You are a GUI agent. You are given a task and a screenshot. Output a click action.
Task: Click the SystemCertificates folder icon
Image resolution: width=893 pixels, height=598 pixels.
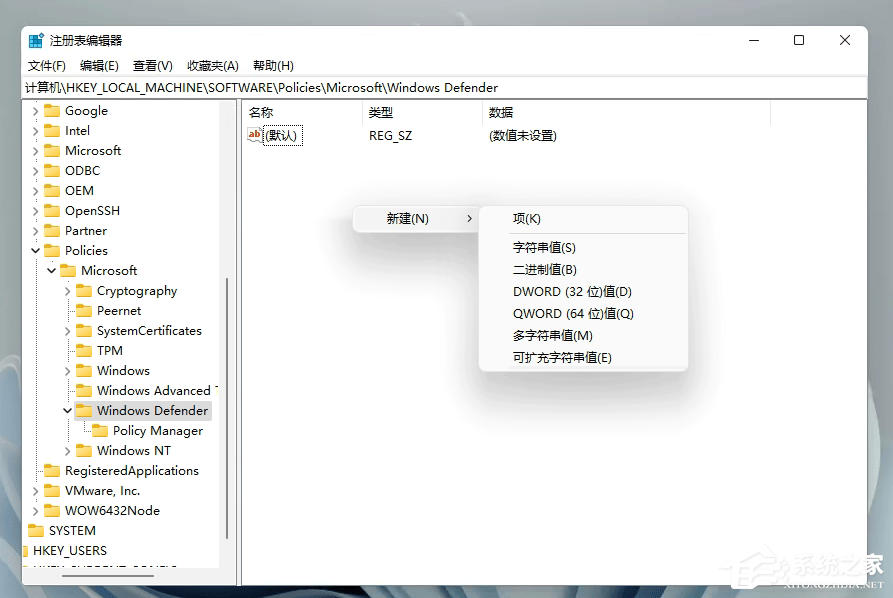pos(84,330)
